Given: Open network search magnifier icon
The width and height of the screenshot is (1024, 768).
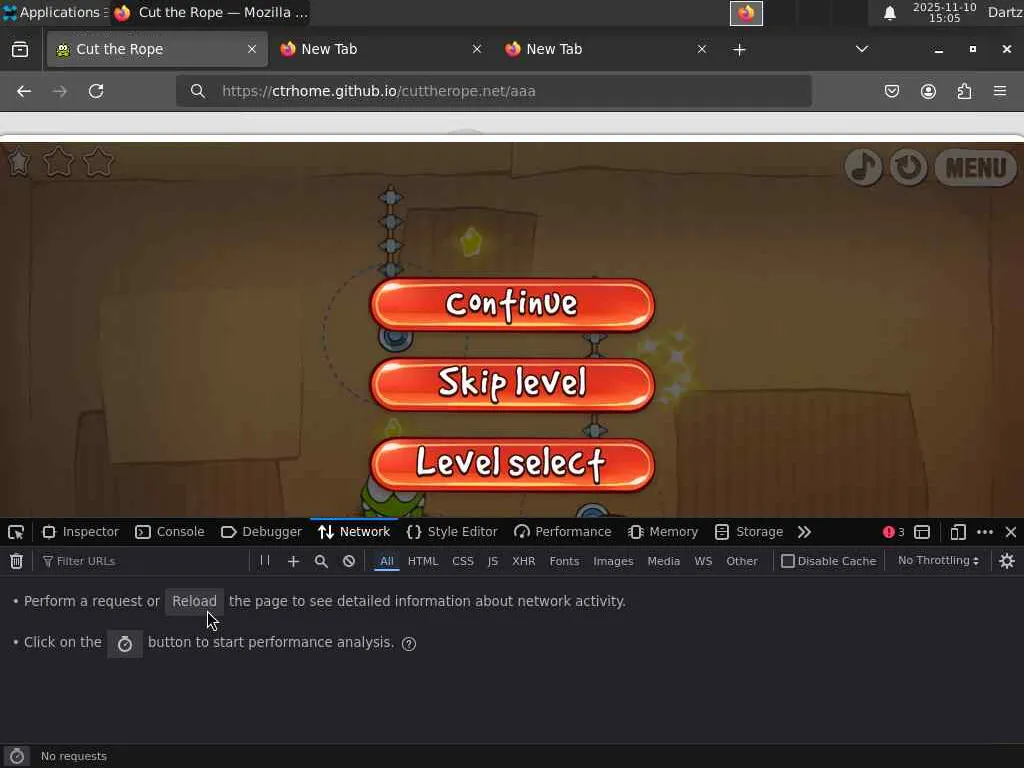Looking at the screenshot, I should 321,561.
